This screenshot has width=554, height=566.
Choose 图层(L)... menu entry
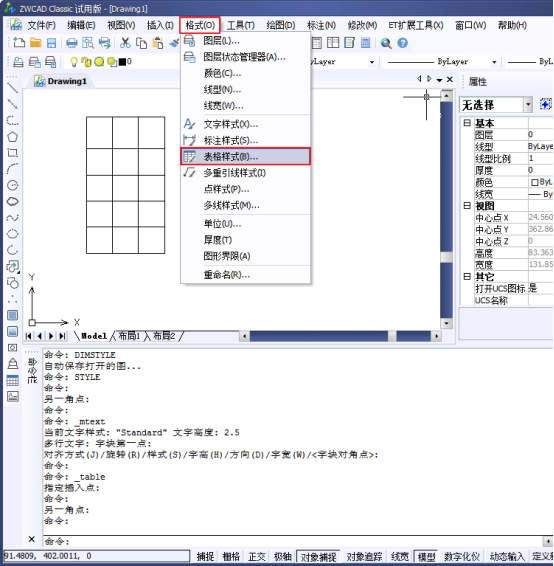(x=245, y=40)
